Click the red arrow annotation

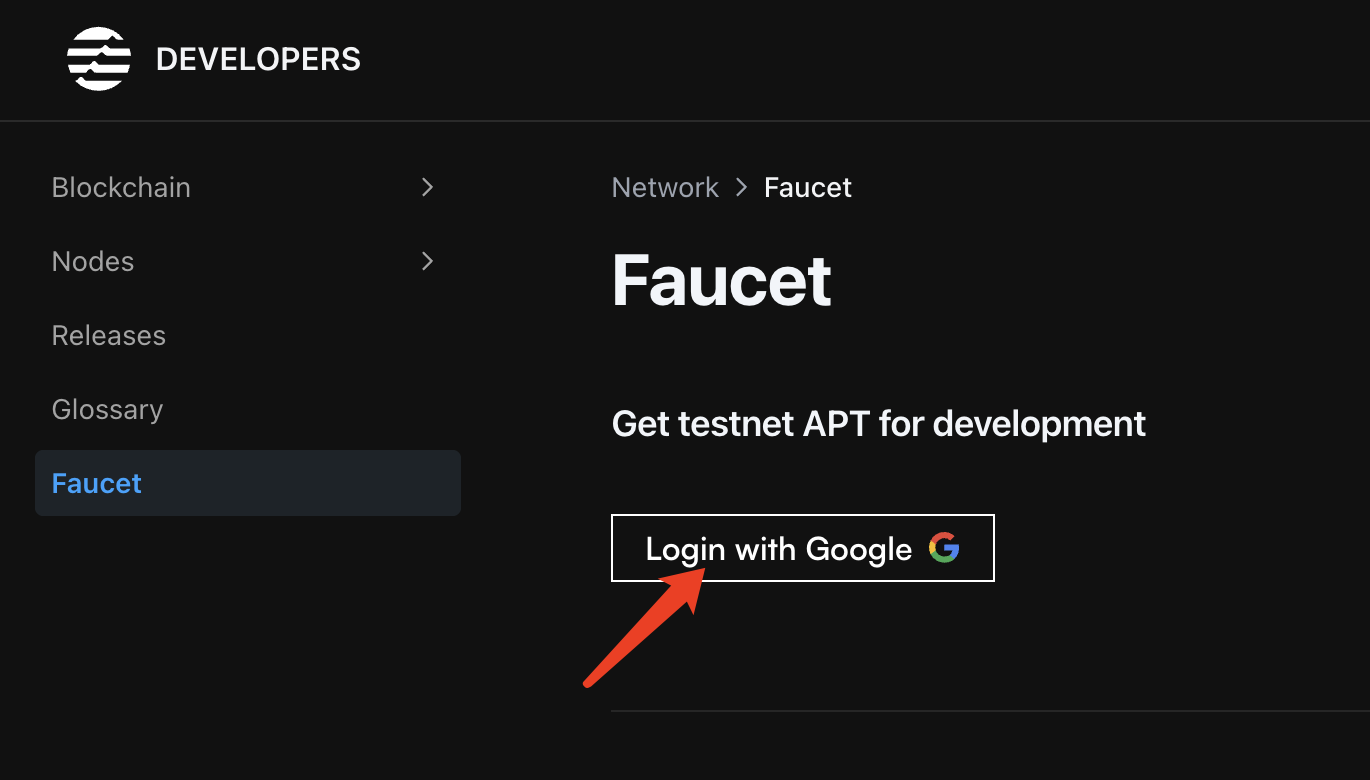click(647, 627)
